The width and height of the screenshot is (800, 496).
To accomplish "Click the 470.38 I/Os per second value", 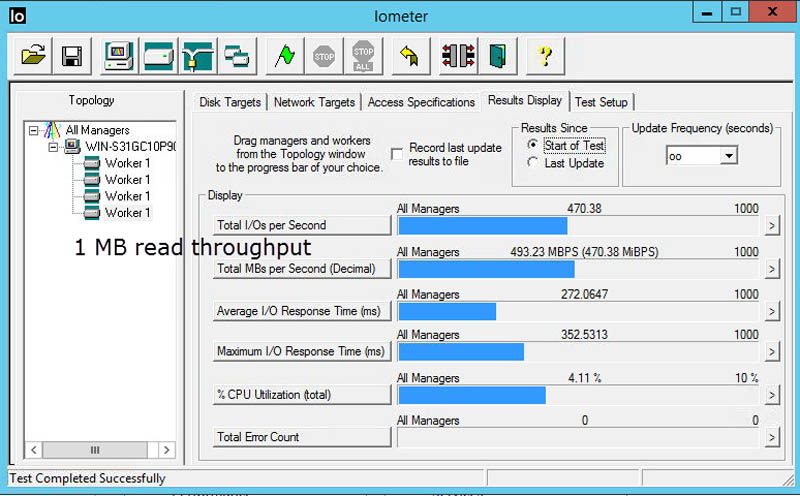I will pos(584,209).
